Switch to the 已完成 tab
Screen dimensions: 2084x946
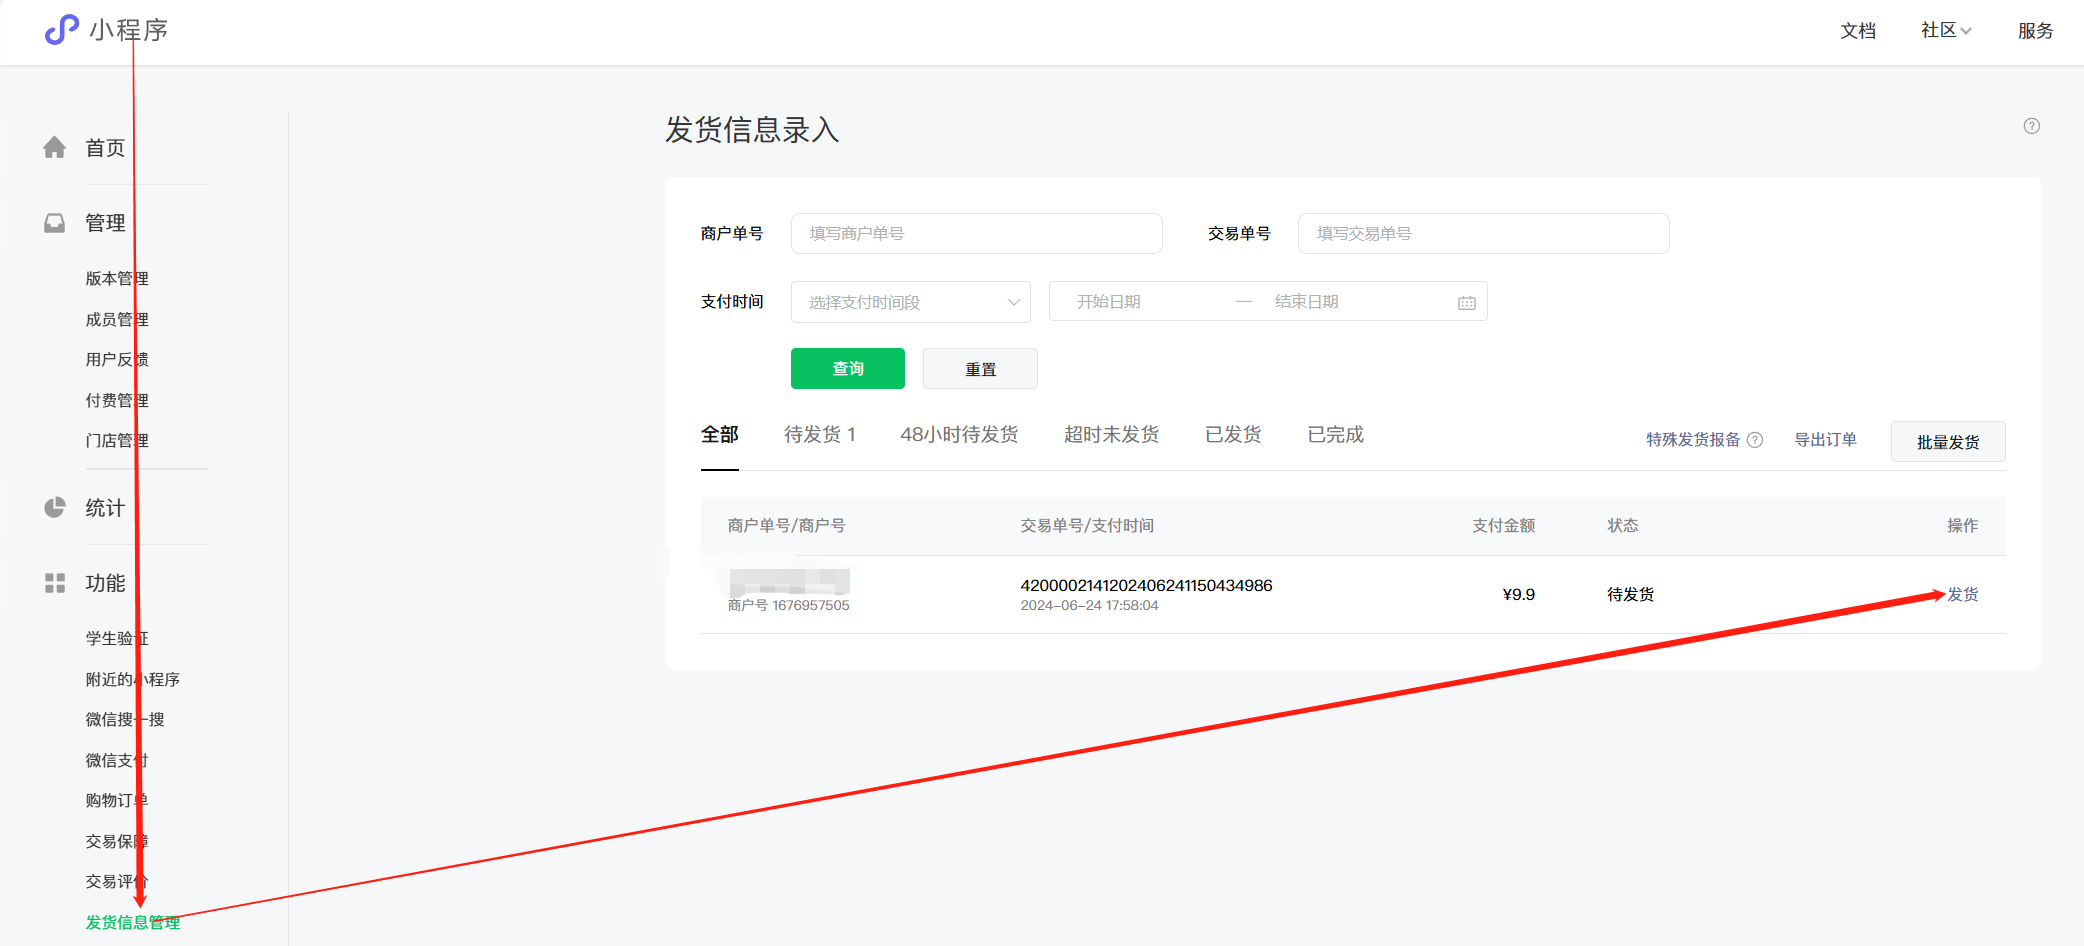coord(1336,435)
